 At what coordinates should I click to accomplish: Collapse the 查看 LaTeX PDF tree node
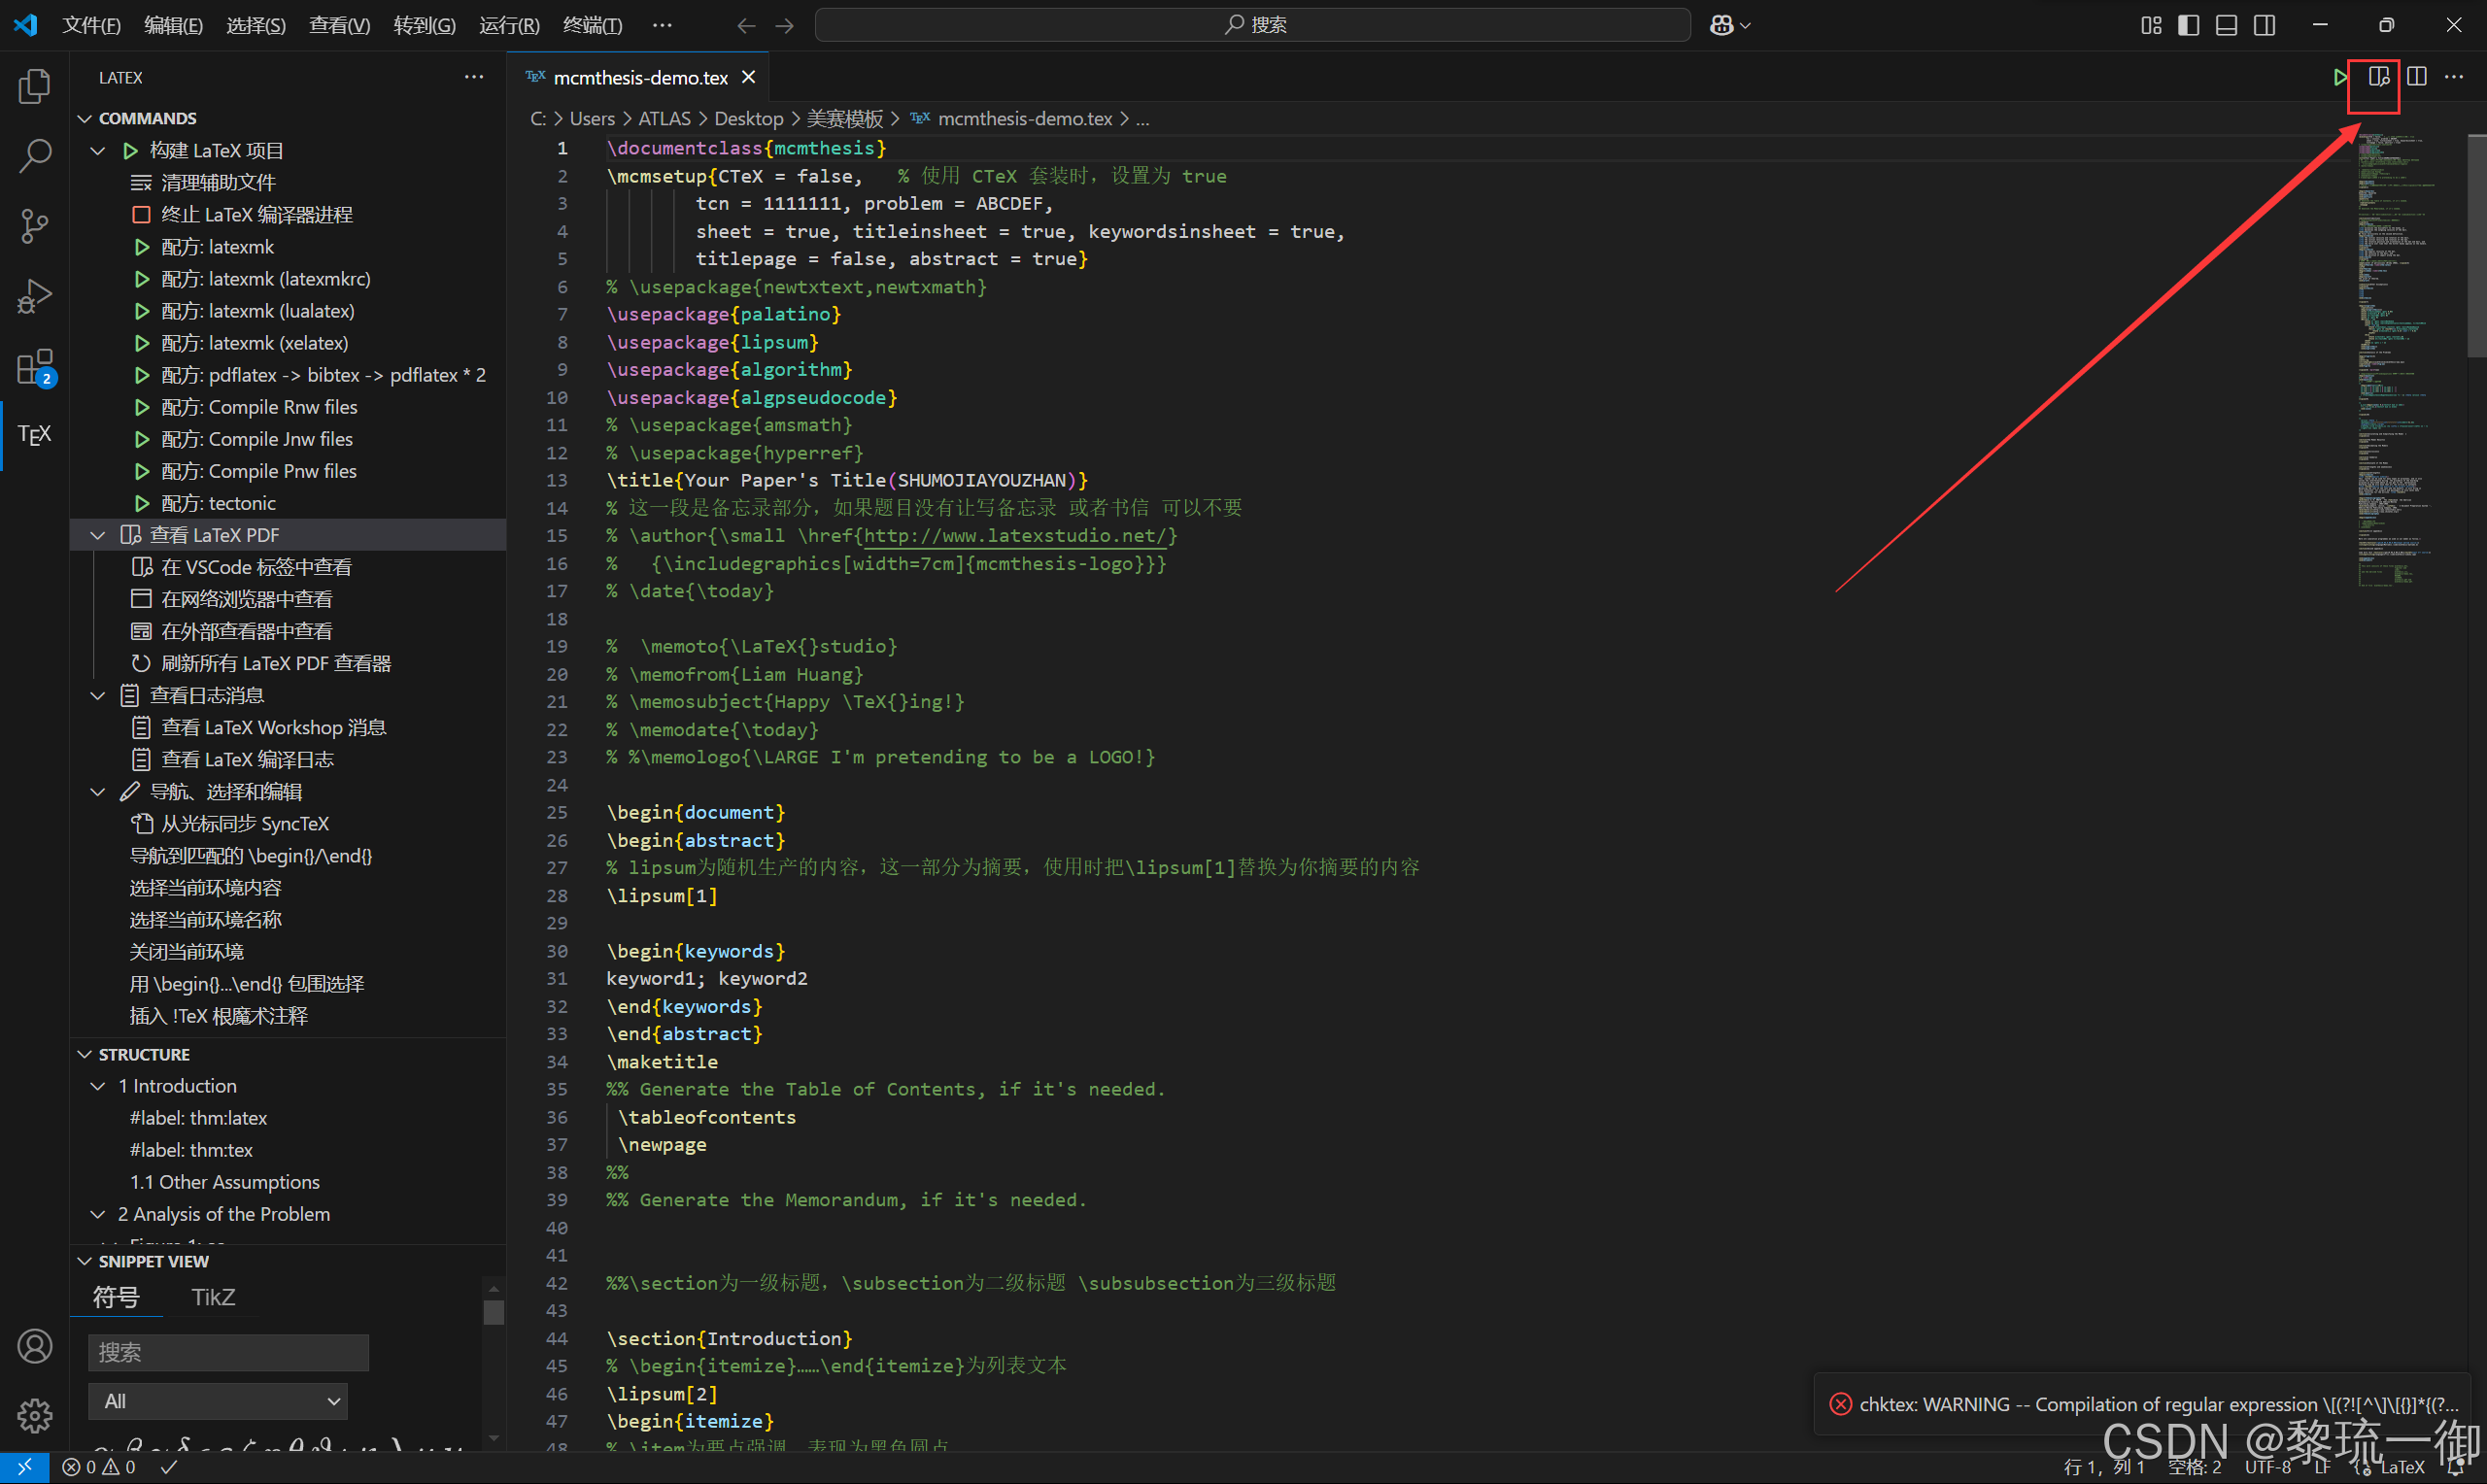[x=98, y=535]
